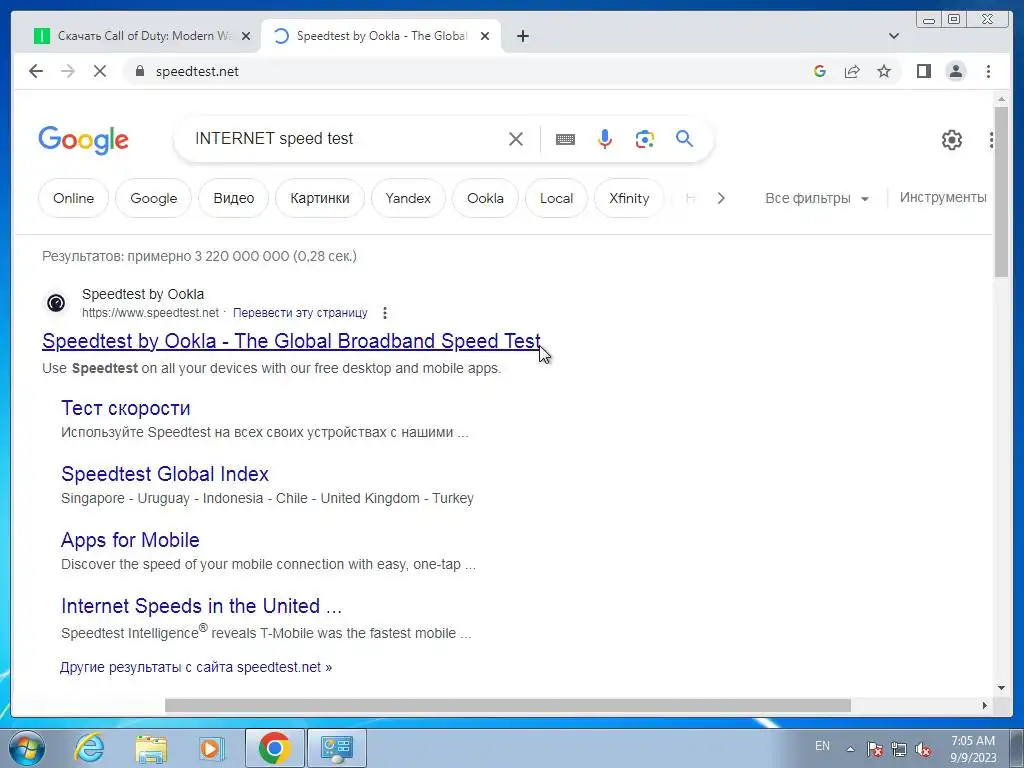The width and height of the screenshot is (1024, 768).
Task: Close the Speedtest by Ookla tab
Action: point(485,36)
